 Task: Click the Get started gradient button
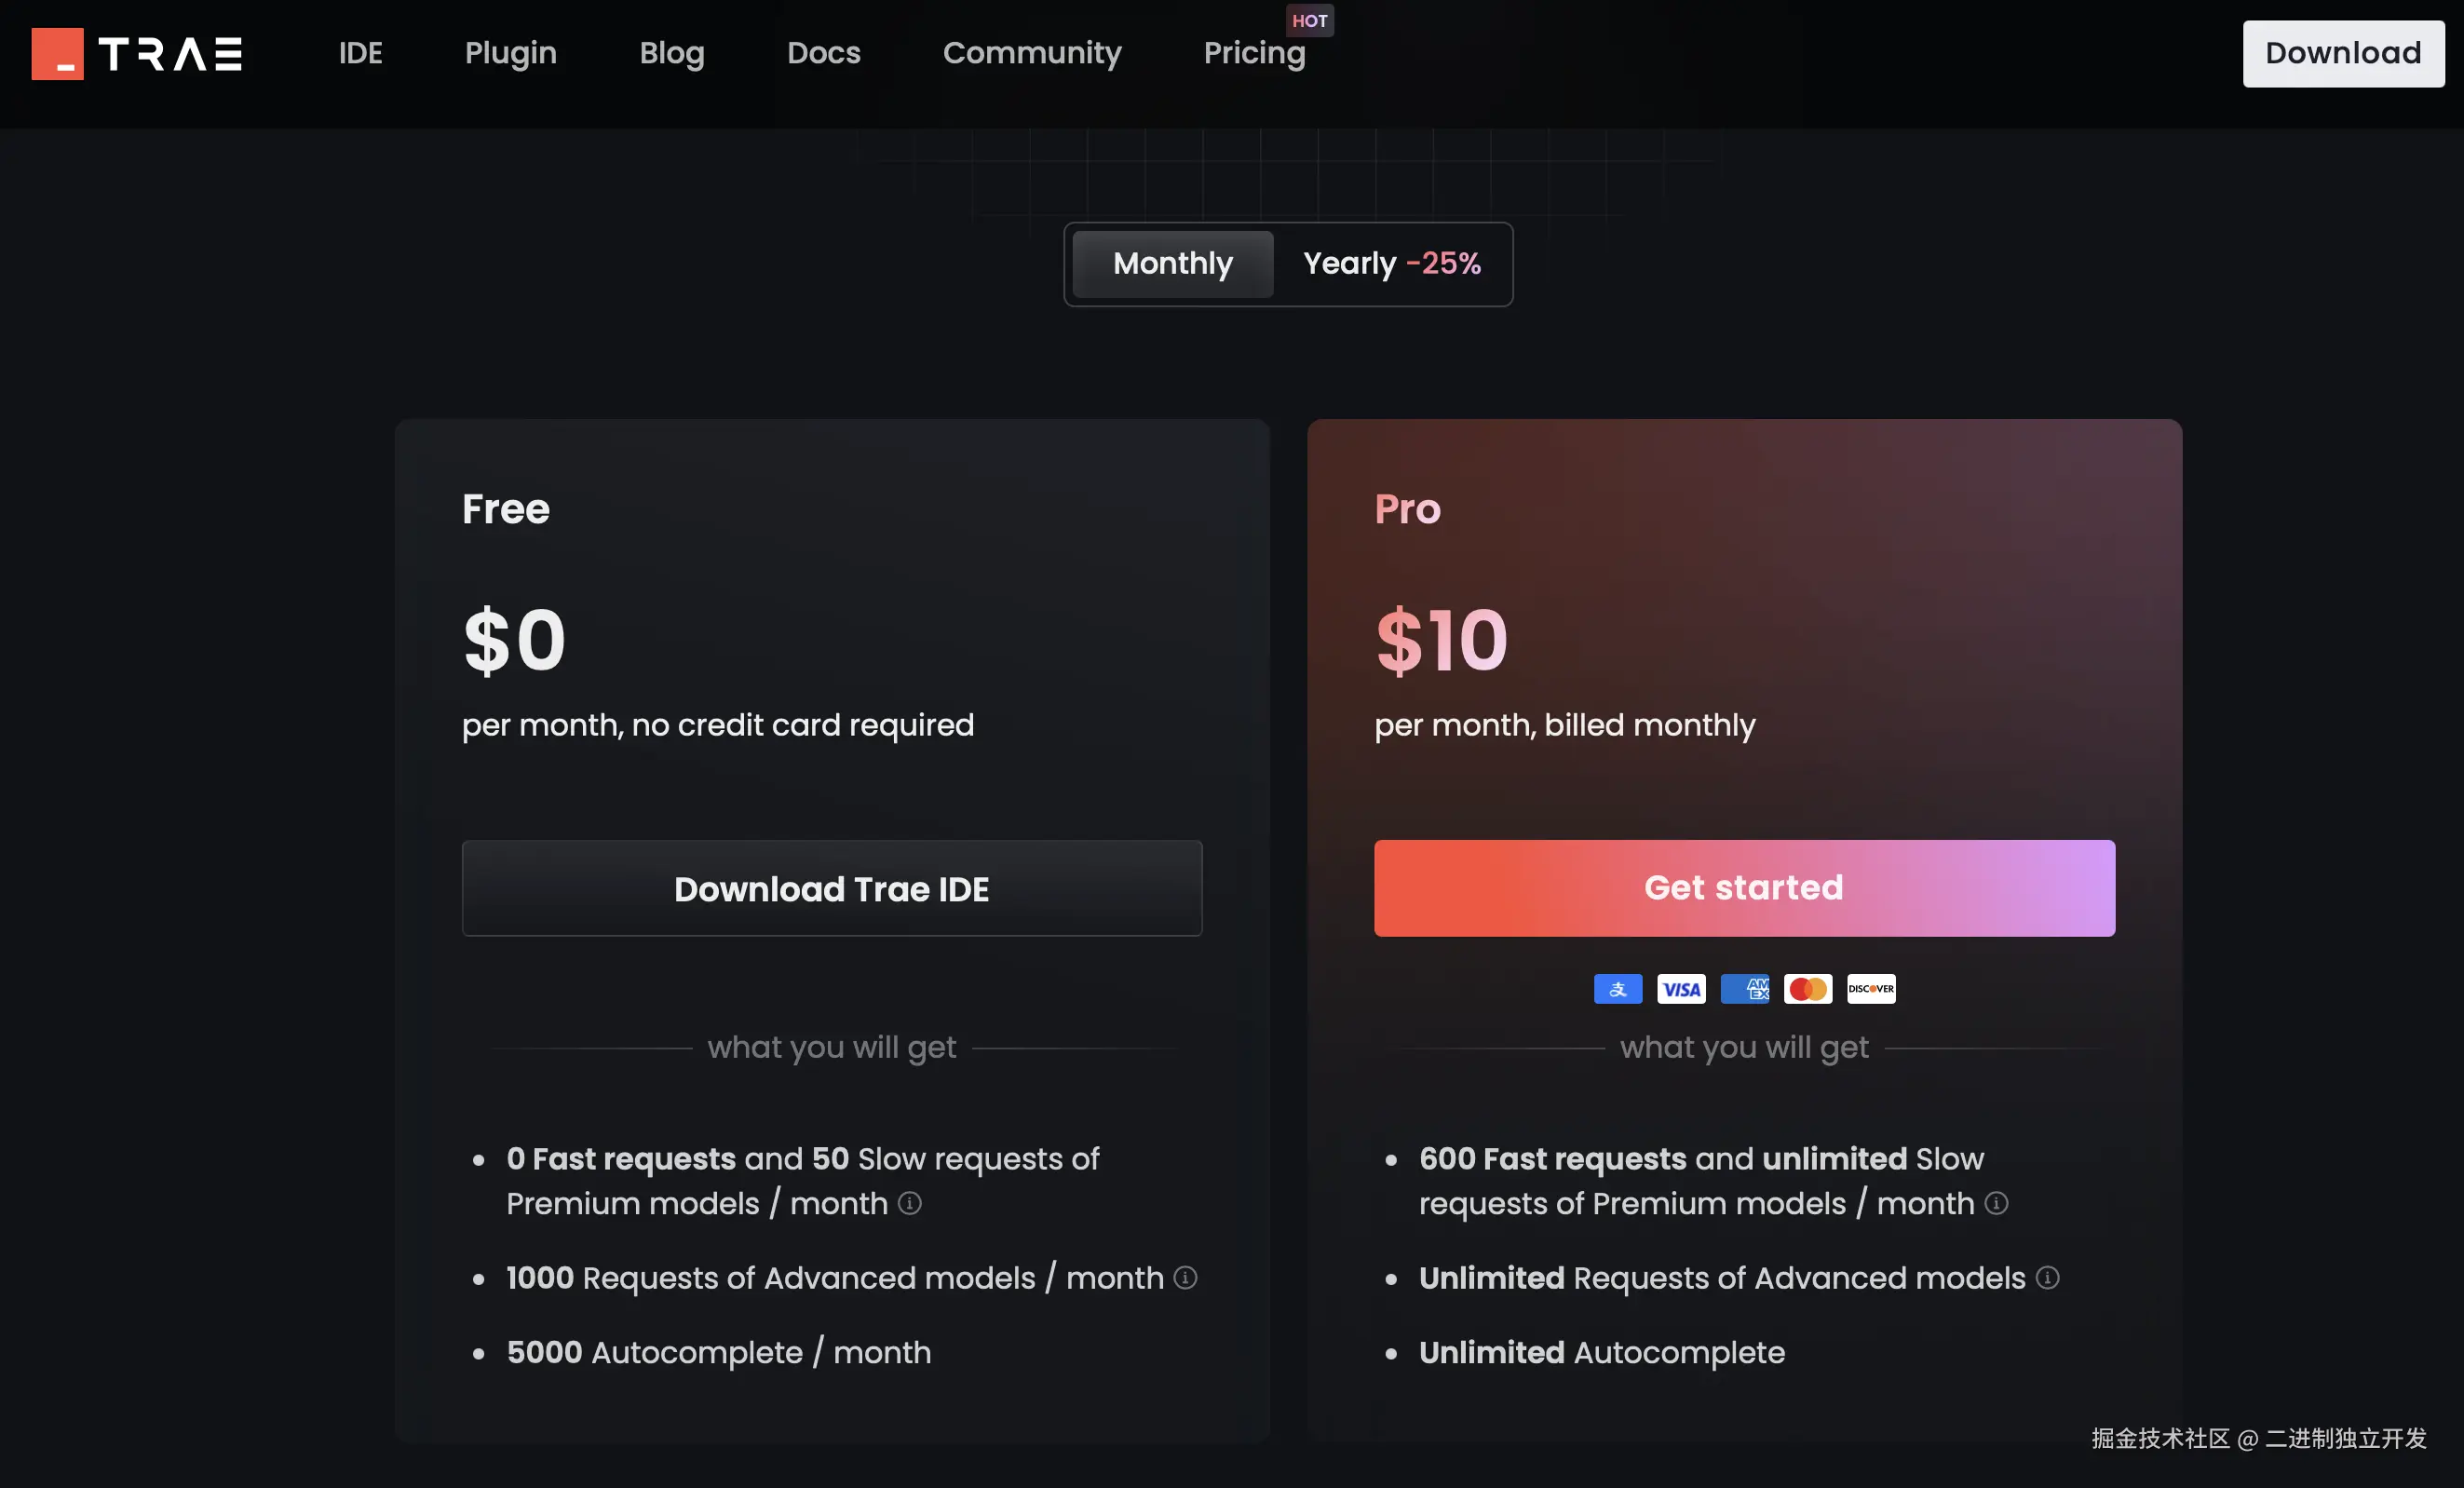(1743, 888)
